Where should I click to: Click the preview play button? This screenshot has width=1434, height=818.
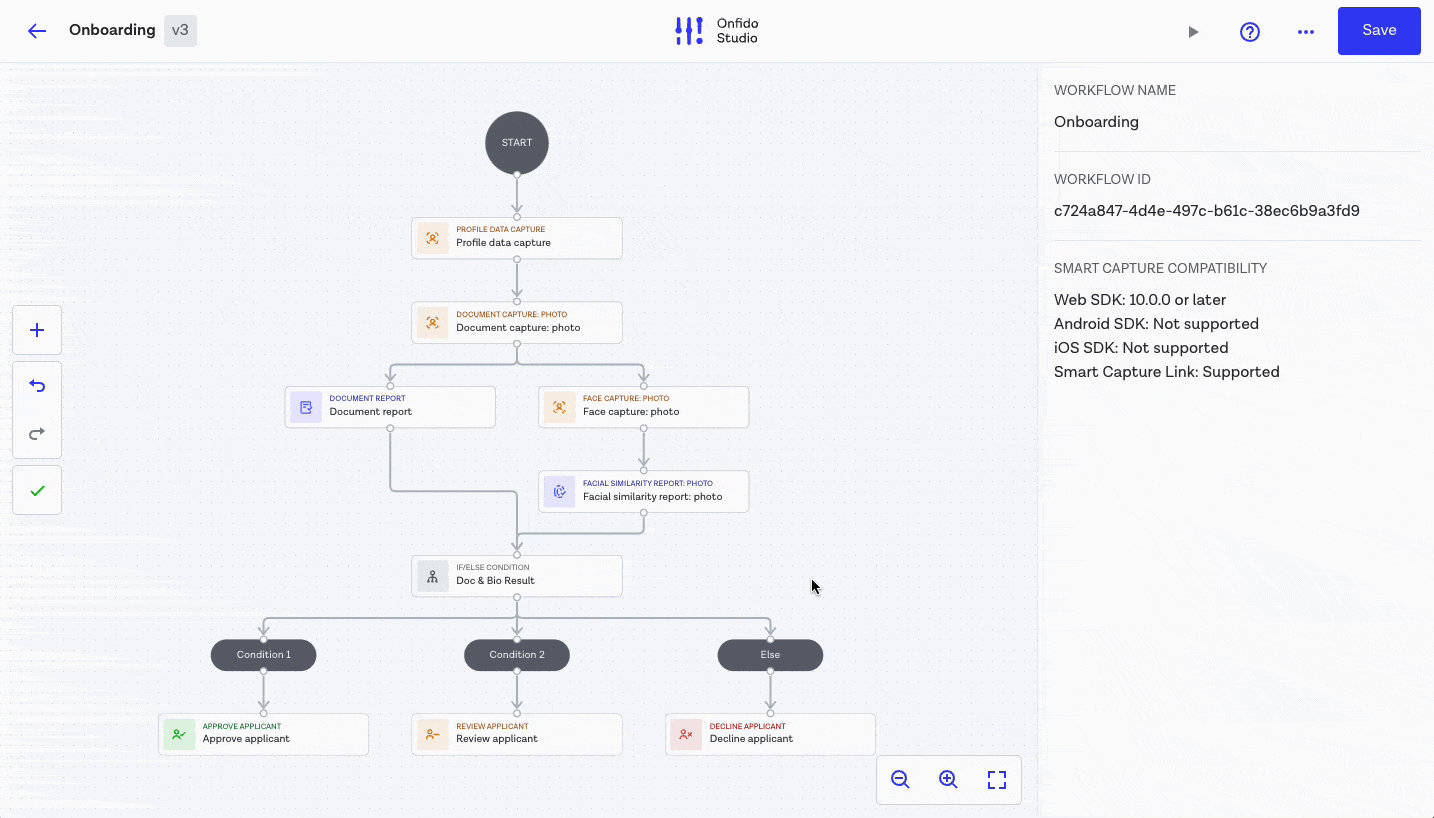pyautogui.click(x=1193, y=32)
